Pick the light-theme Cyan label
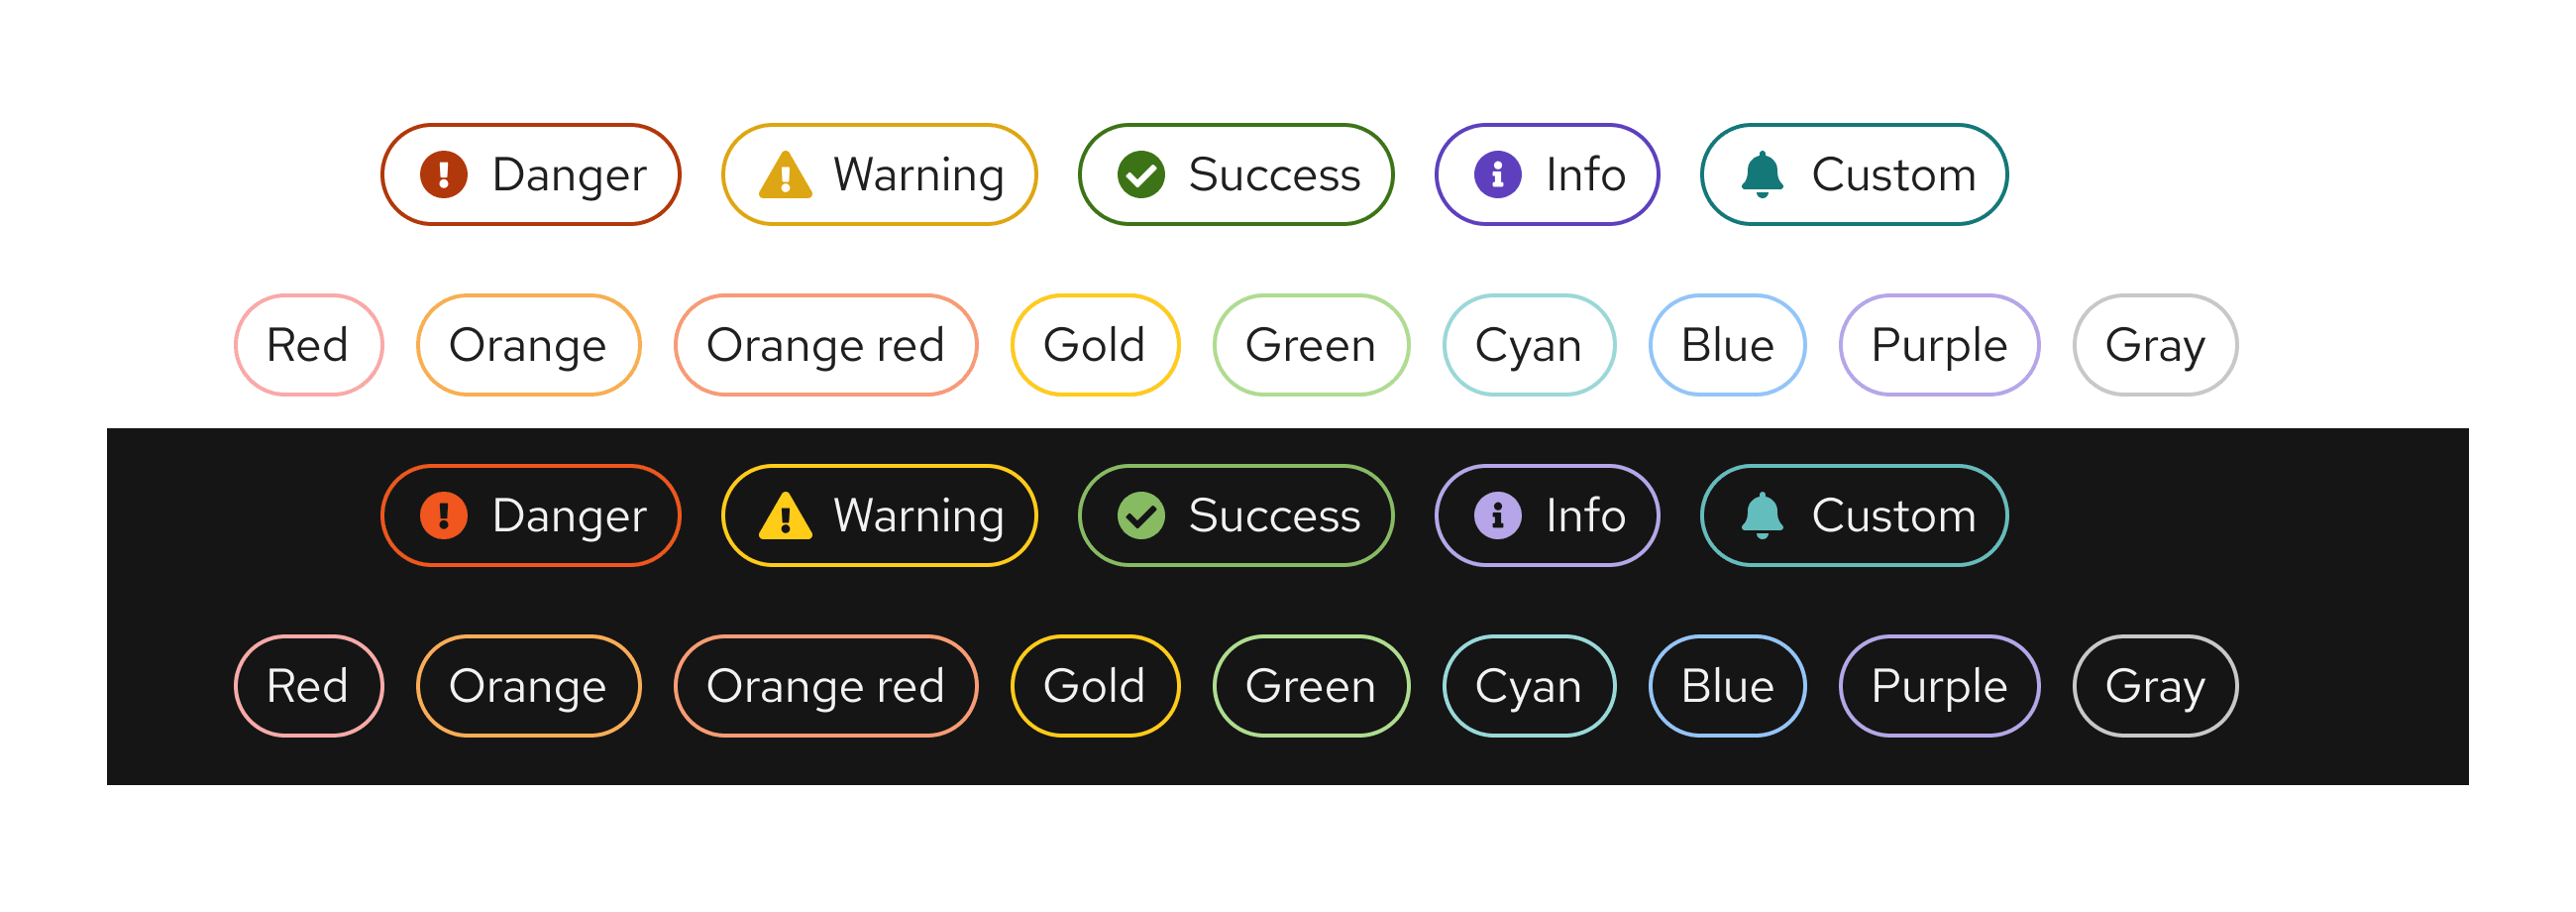The image size is (2576, 912). [x=1528, y=345]
